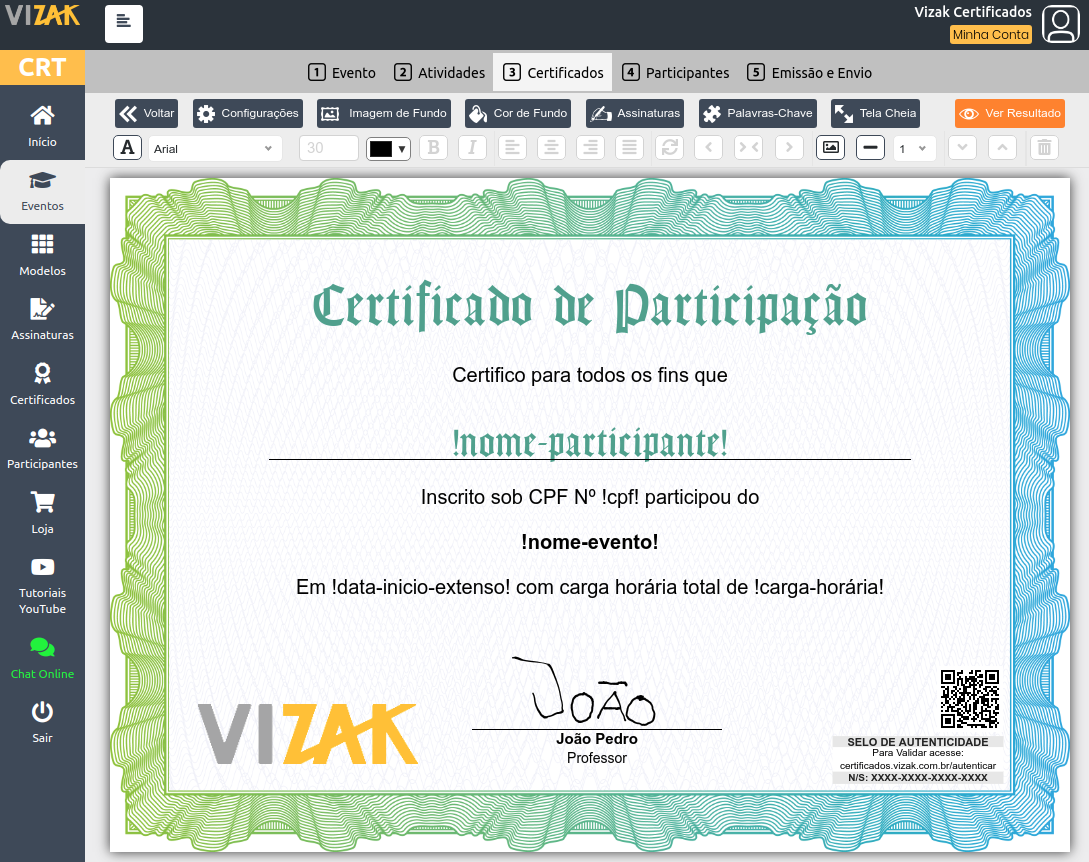Click the Voltar button

point(147,113)
